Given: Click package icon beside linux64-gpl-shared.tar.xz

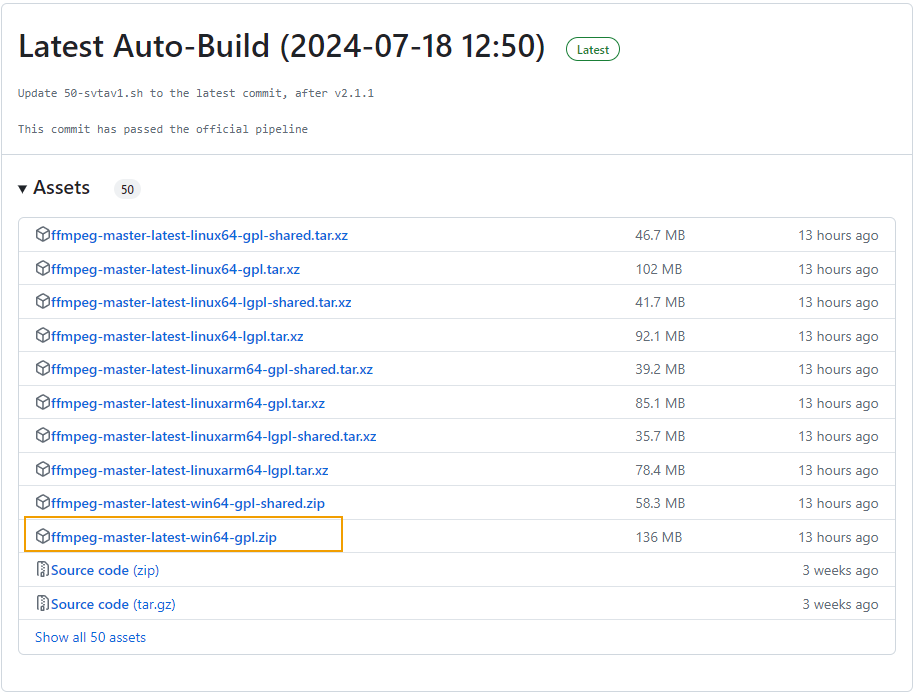Looking at the screenshot, I should (x=43, y=235).
